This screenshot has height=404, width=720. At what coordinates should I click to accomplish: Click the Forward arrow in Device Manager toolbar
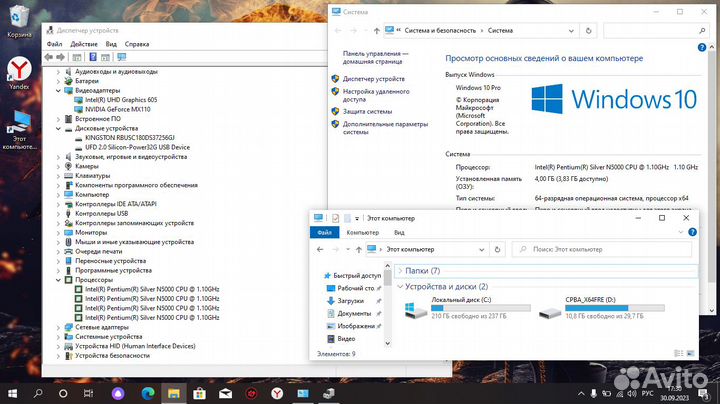(x=61, y=57)
